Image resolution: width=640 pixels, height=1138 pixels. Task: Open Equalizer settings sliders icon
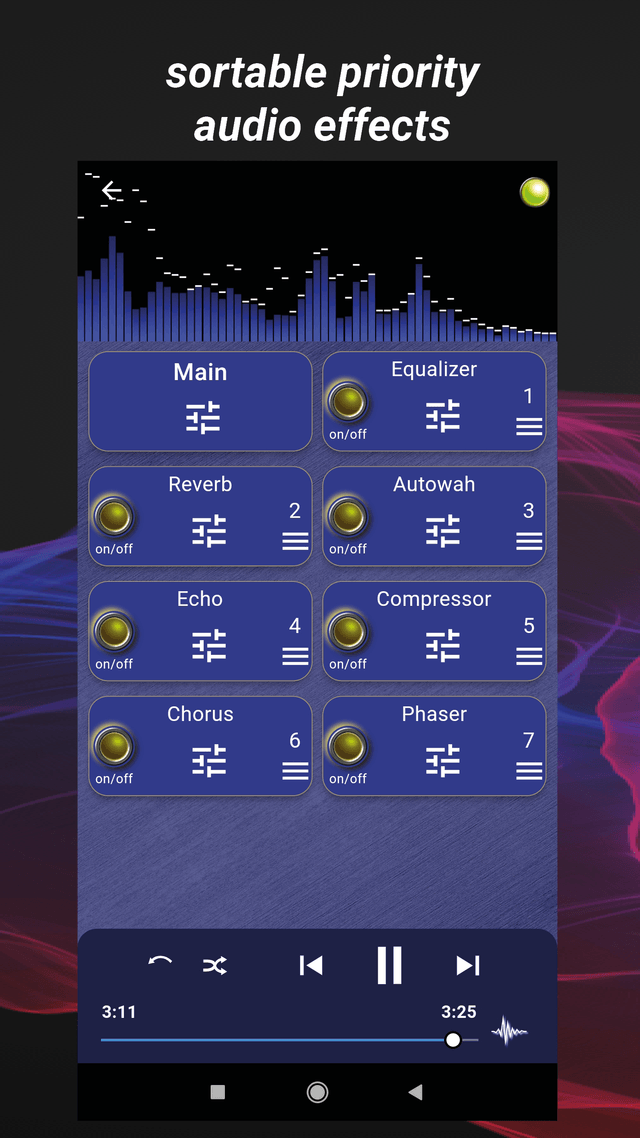pos(442,416)
